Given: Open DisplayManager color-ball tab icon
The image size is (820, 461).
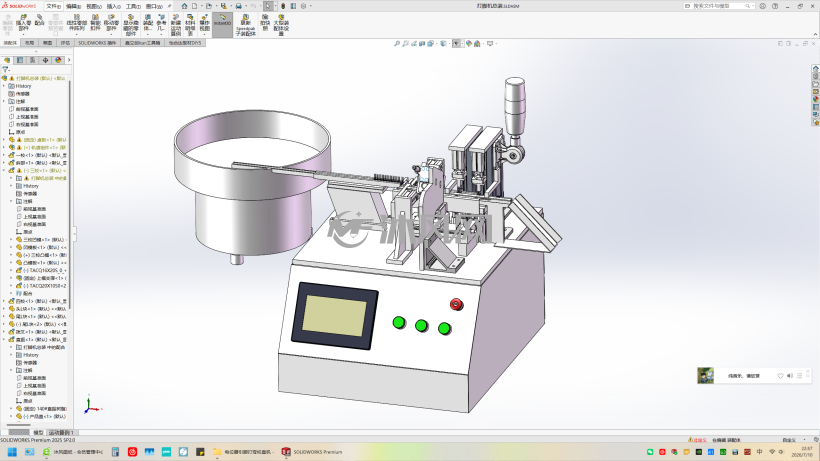Looking at the screenshot, I should [58, 60].
